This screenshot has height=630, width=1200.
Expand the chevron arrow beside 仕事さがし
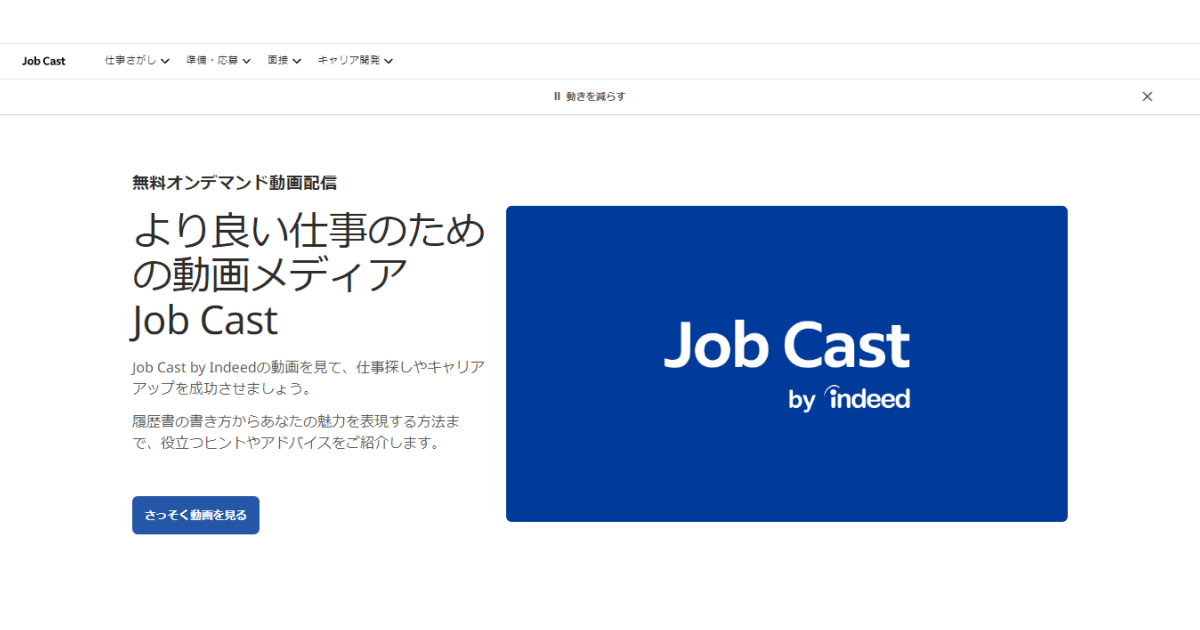[165, 61]
